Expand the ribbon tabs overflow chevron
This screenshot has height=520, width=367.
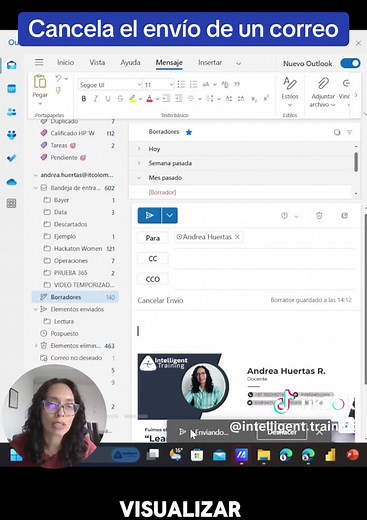238,63
